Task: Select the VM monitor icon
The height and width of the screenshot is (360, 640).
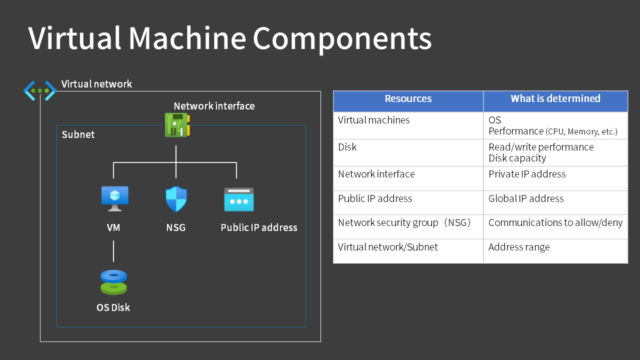Action: [115, 199]
